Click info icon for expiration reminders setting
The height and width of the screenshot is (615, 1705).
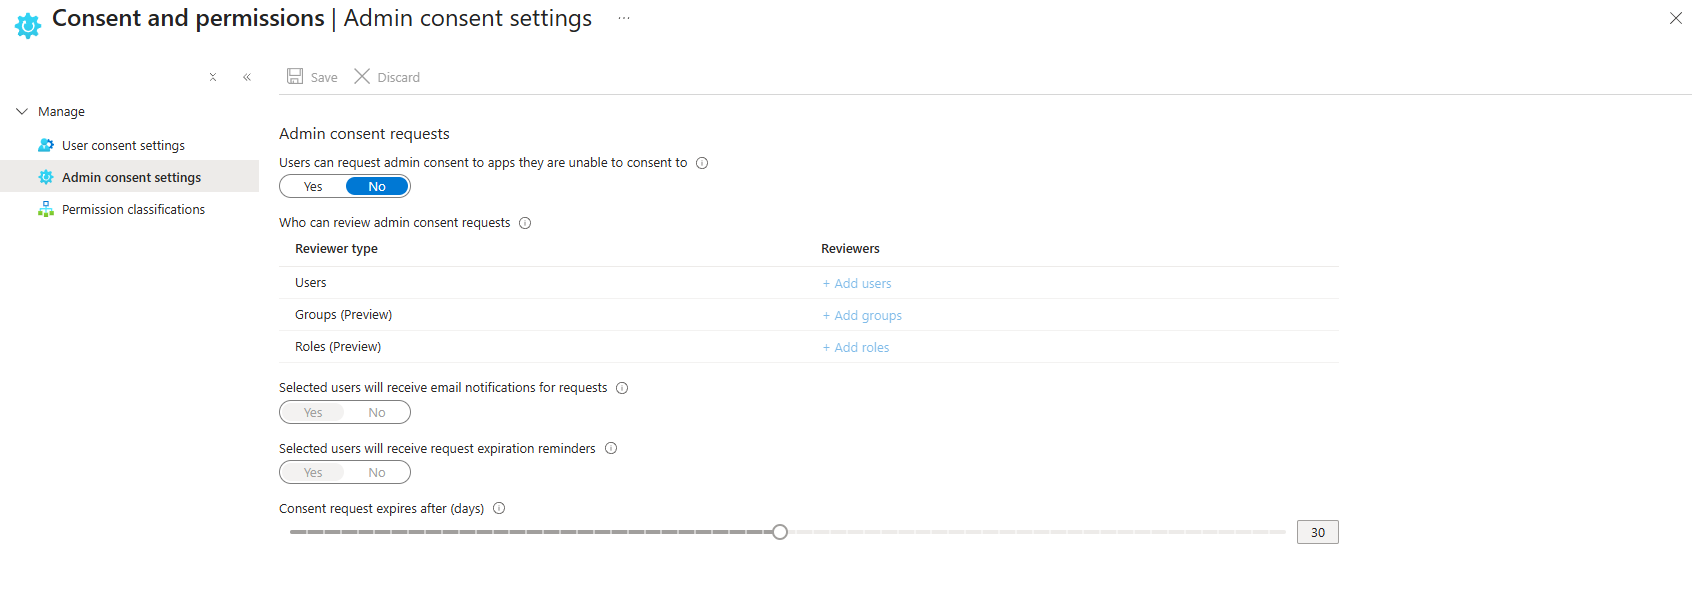coord(611,448)
